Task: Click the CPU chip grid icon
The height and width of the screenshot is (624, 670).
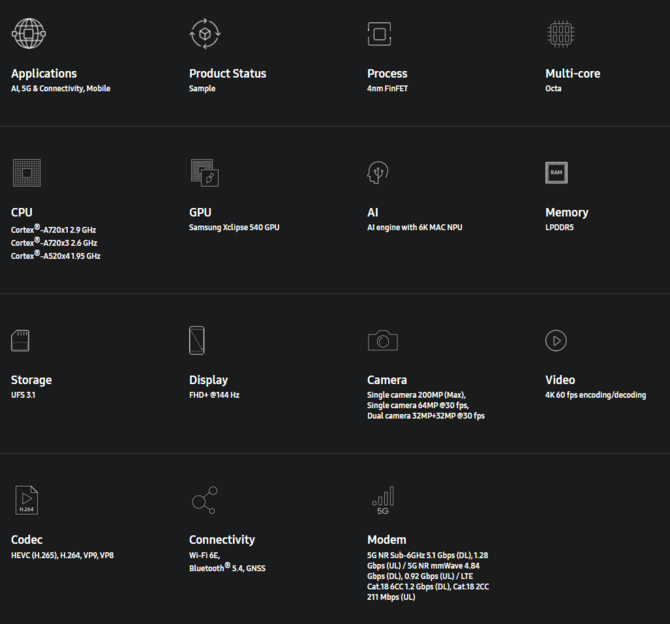Action: tap(27, 173)
